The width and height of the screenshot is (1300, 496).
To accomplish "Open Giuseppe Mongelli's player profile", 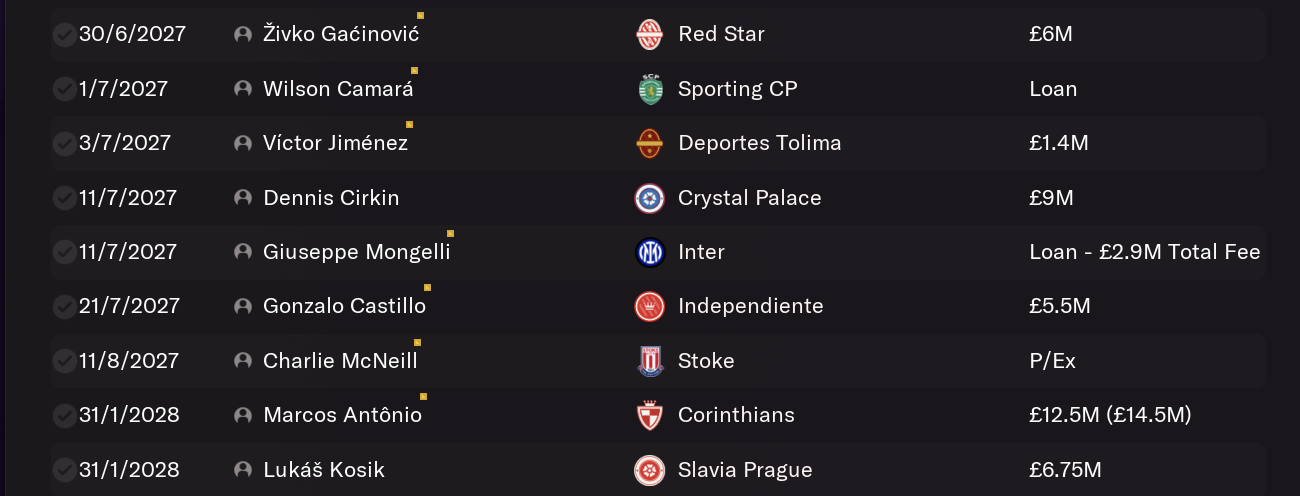I will click(357, 252).
